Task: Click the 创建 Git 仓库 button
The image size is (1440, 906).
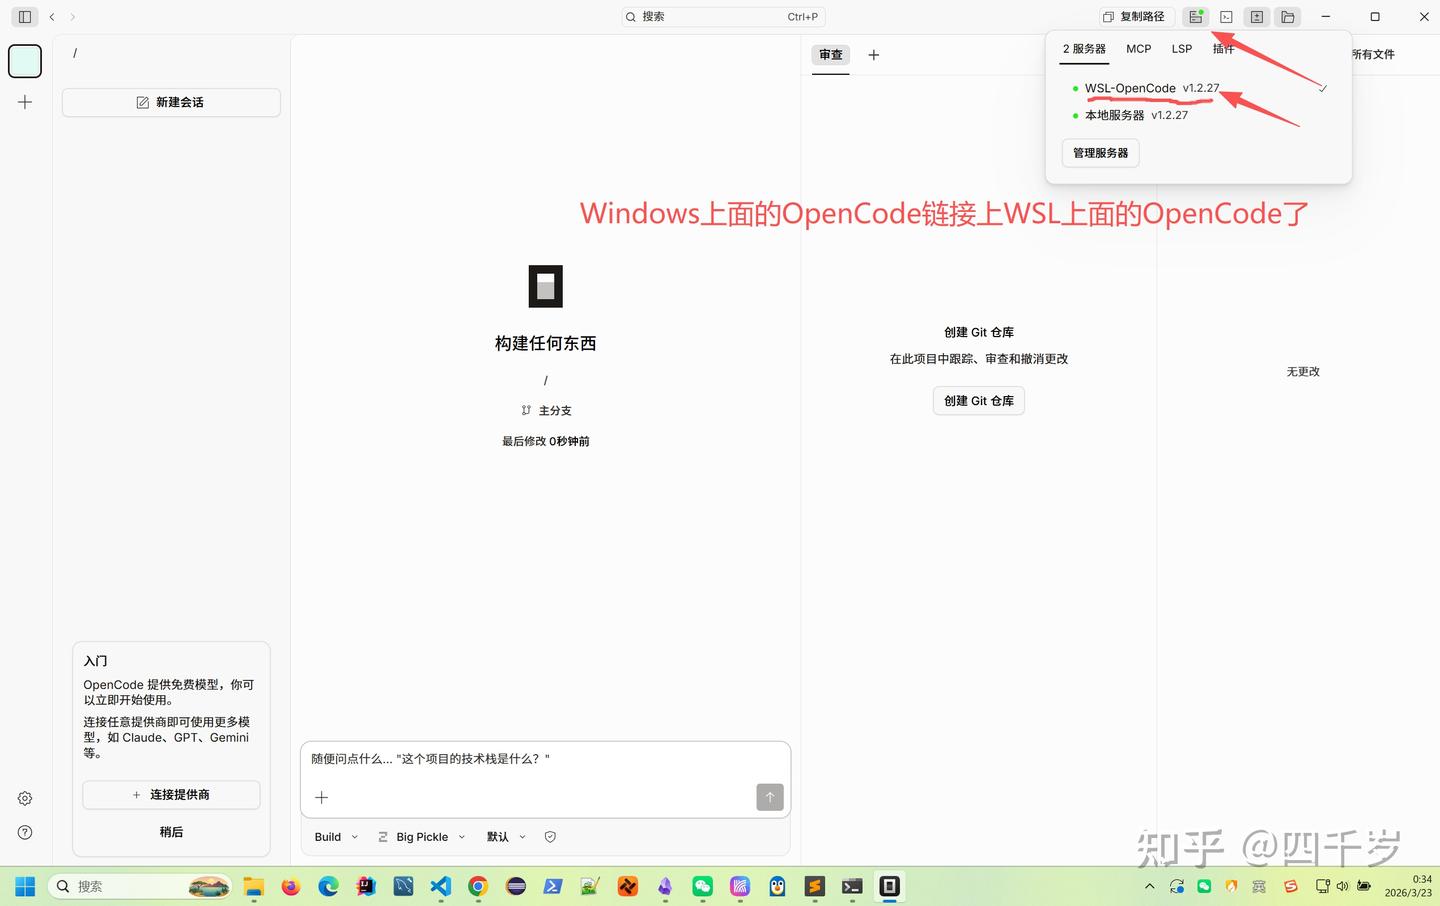Action: 979,401
